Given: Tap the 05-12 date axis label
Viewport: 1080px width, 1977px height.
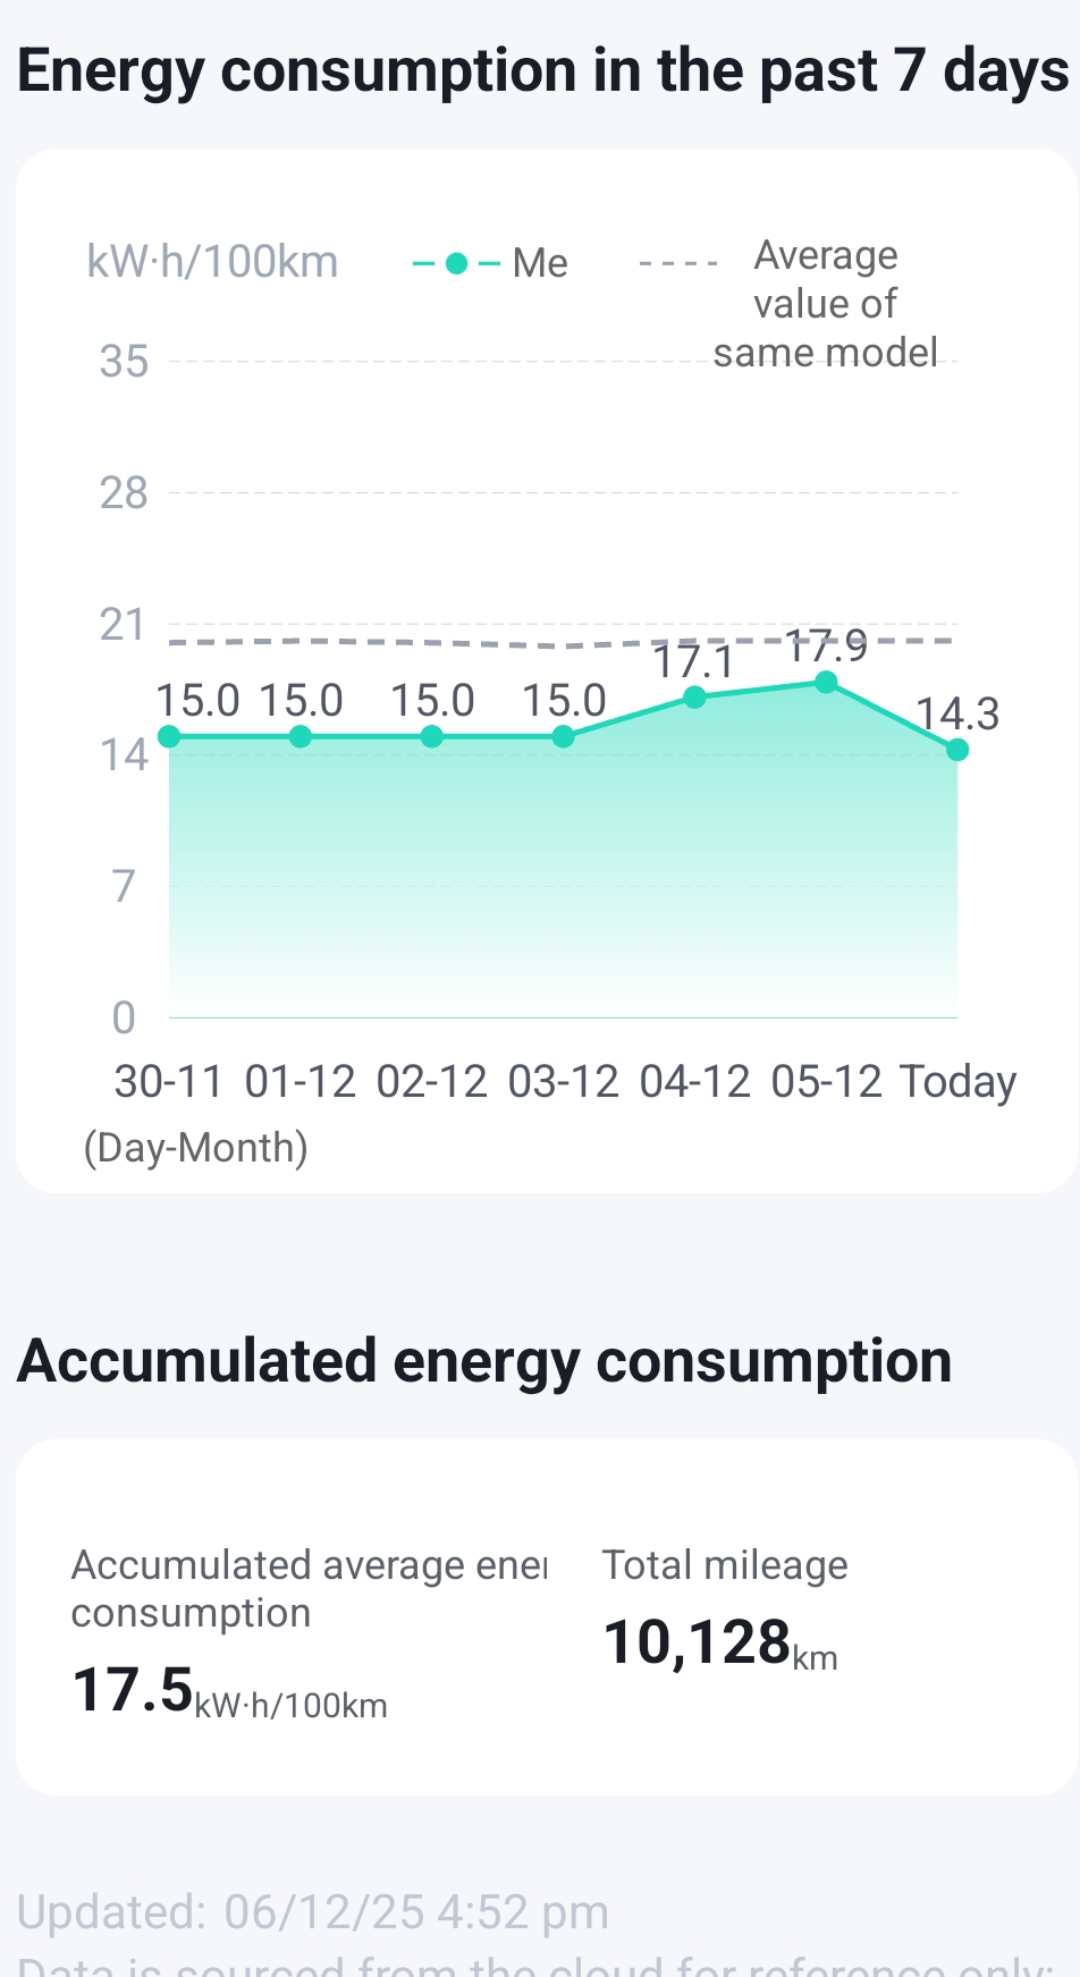Looking at the screenshot, I should click(x=826, y=1082).
